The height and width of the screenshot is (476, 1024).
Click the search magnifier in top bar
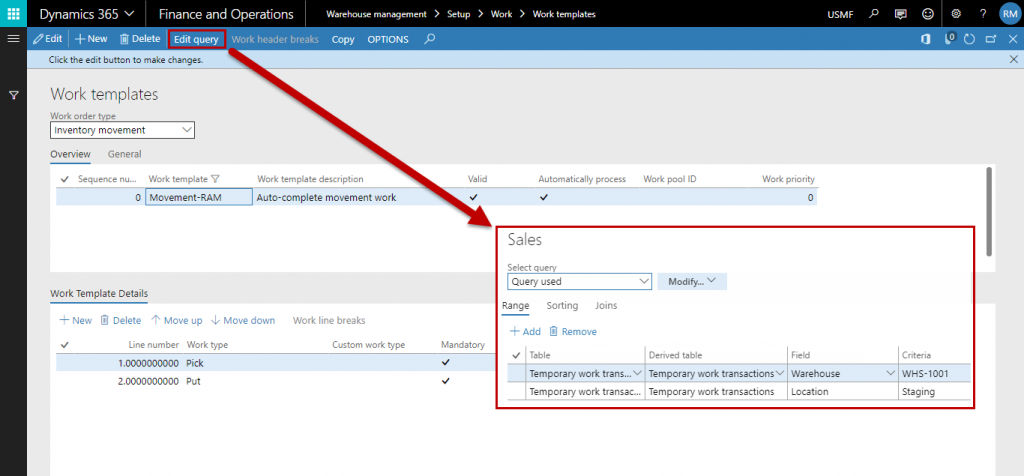tap(874, 14)
